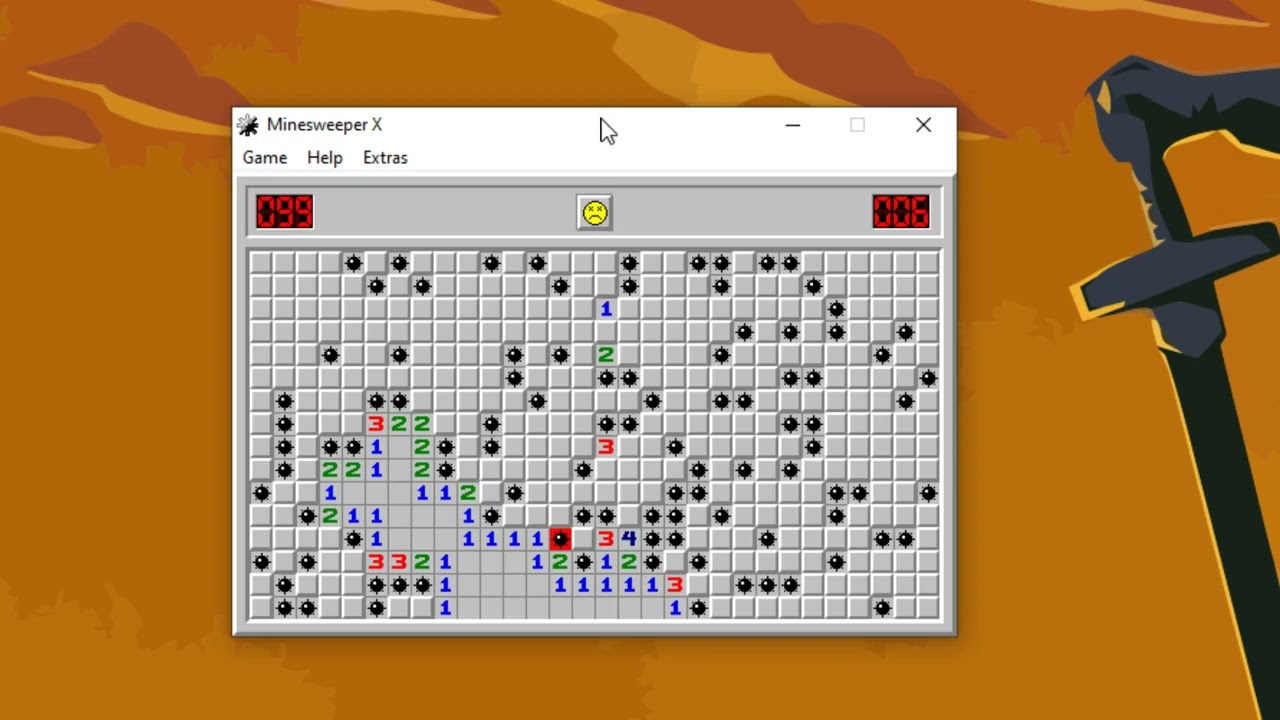Minimize the Minesweeper X window
The image size is (1280, 720).
click(793, 125)
